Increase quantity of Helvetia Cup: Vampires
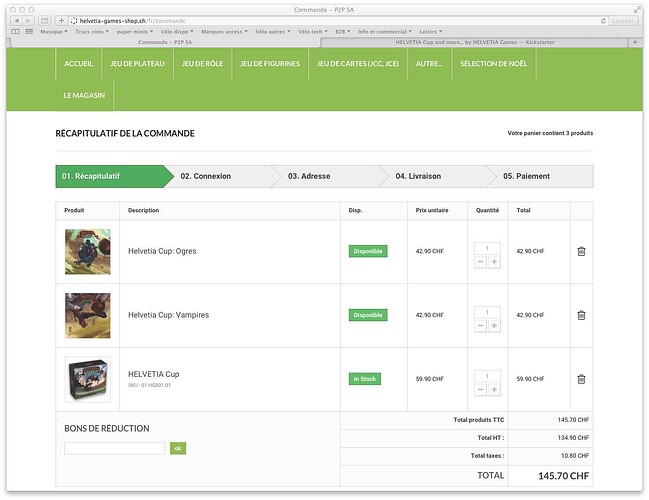 [x=494, y=326]
